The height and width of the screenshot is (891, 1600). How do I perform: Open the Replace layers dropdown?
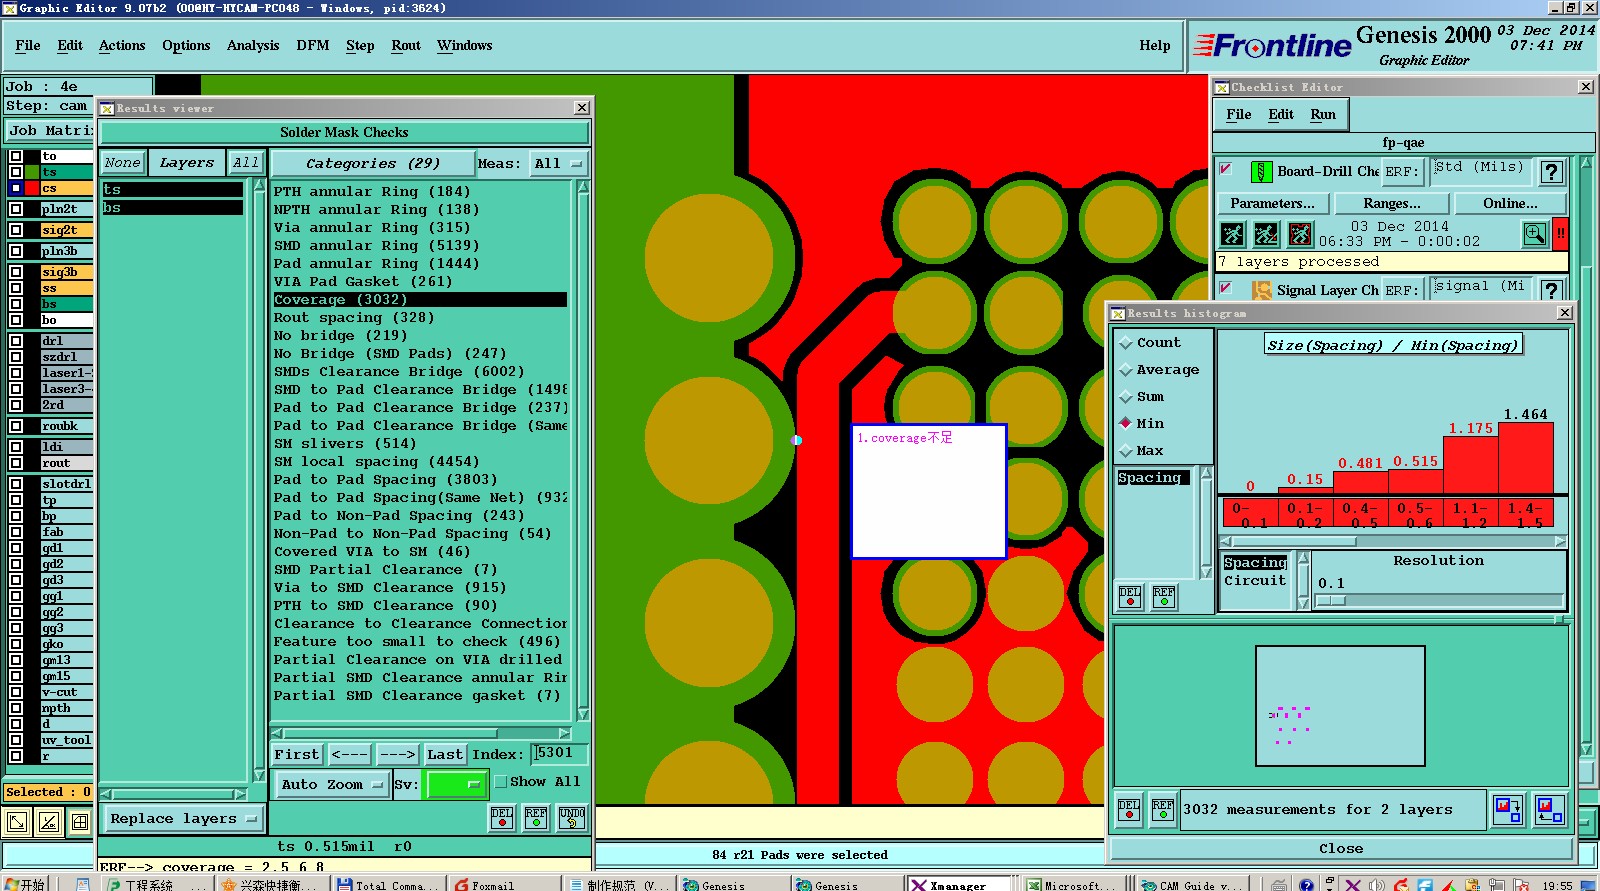pyautogui.click(x=183, y=819)
